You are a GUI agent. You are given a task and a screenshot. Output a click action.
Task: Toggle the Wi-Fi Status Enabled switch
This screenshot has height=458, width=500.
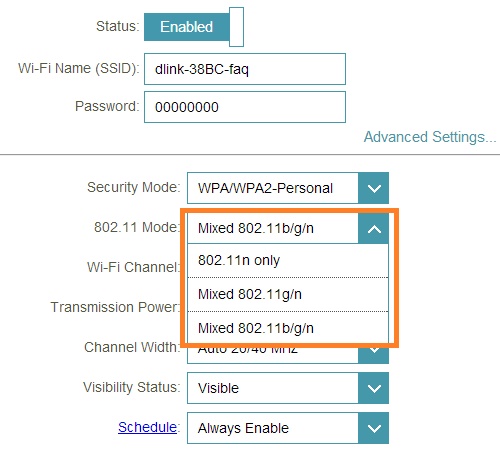[194, 27]
